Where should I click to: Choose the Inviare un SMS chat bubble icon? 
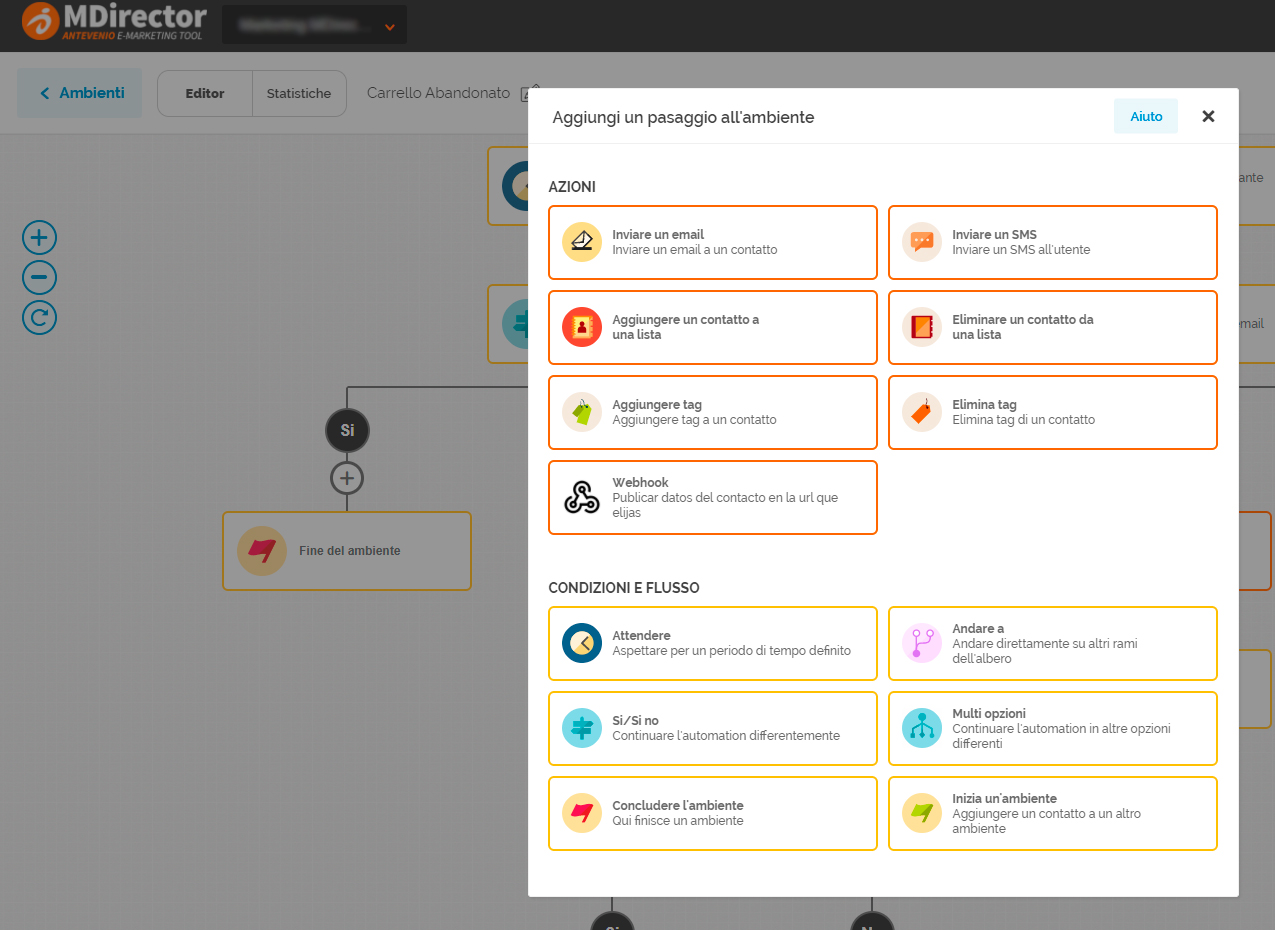click(921, 242)
